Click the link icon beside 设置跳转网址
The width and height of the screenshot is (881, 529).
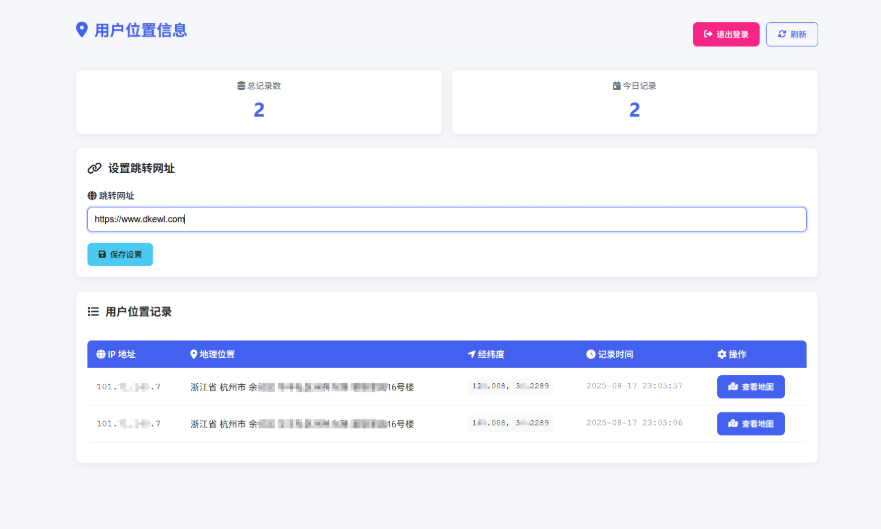click(94, 168)
